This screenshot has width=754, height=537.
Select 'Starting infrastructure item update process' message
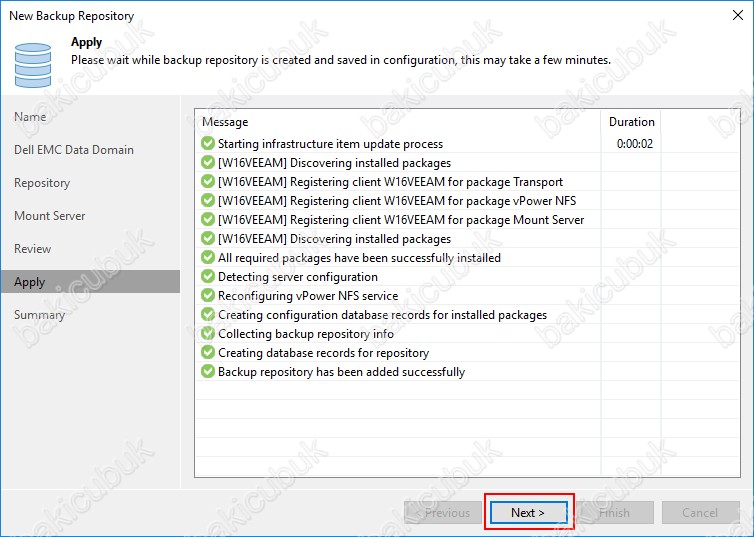(x=330, y=144)
